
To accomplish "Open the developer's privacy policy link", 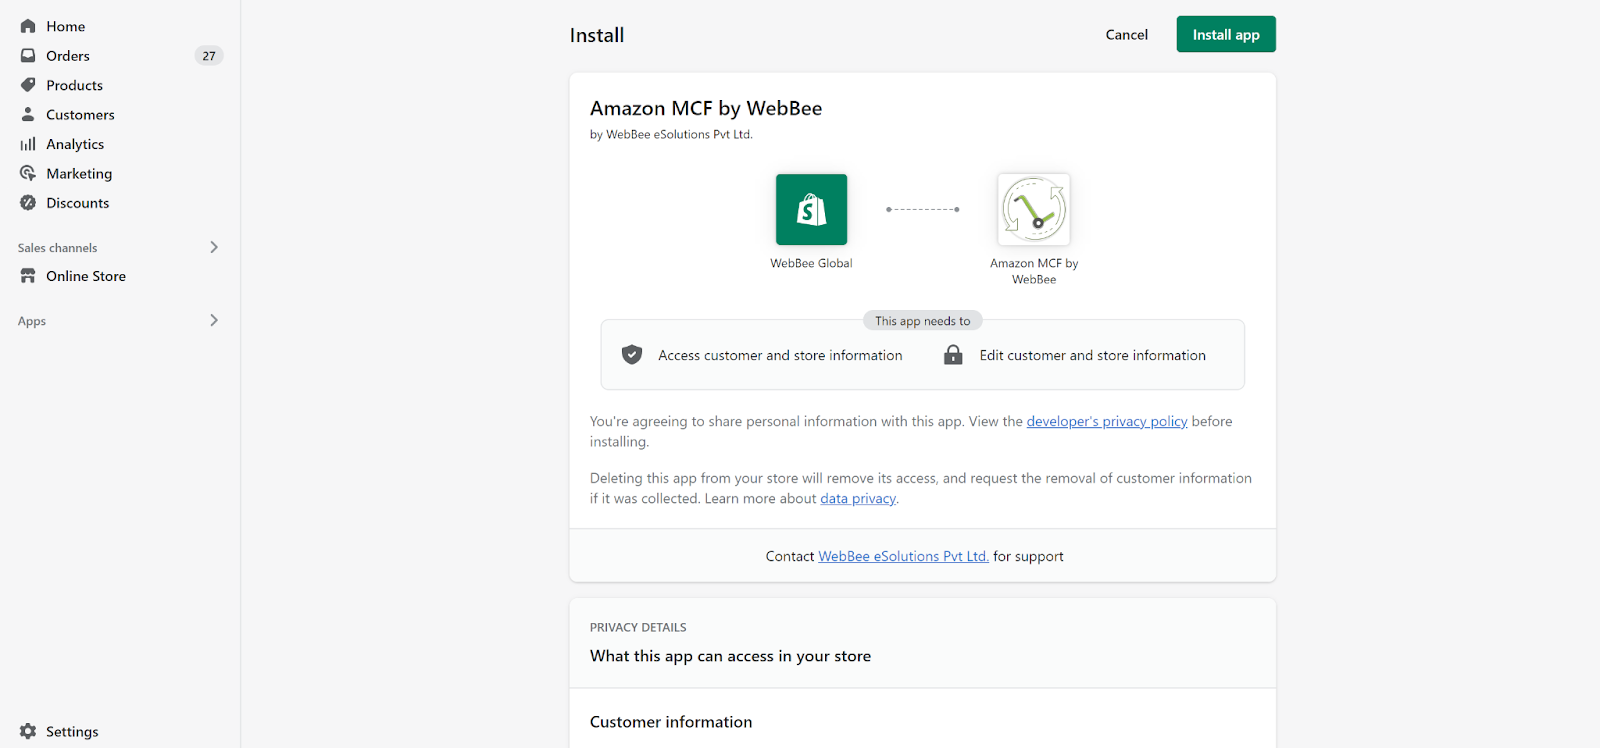I will 1106,421.
